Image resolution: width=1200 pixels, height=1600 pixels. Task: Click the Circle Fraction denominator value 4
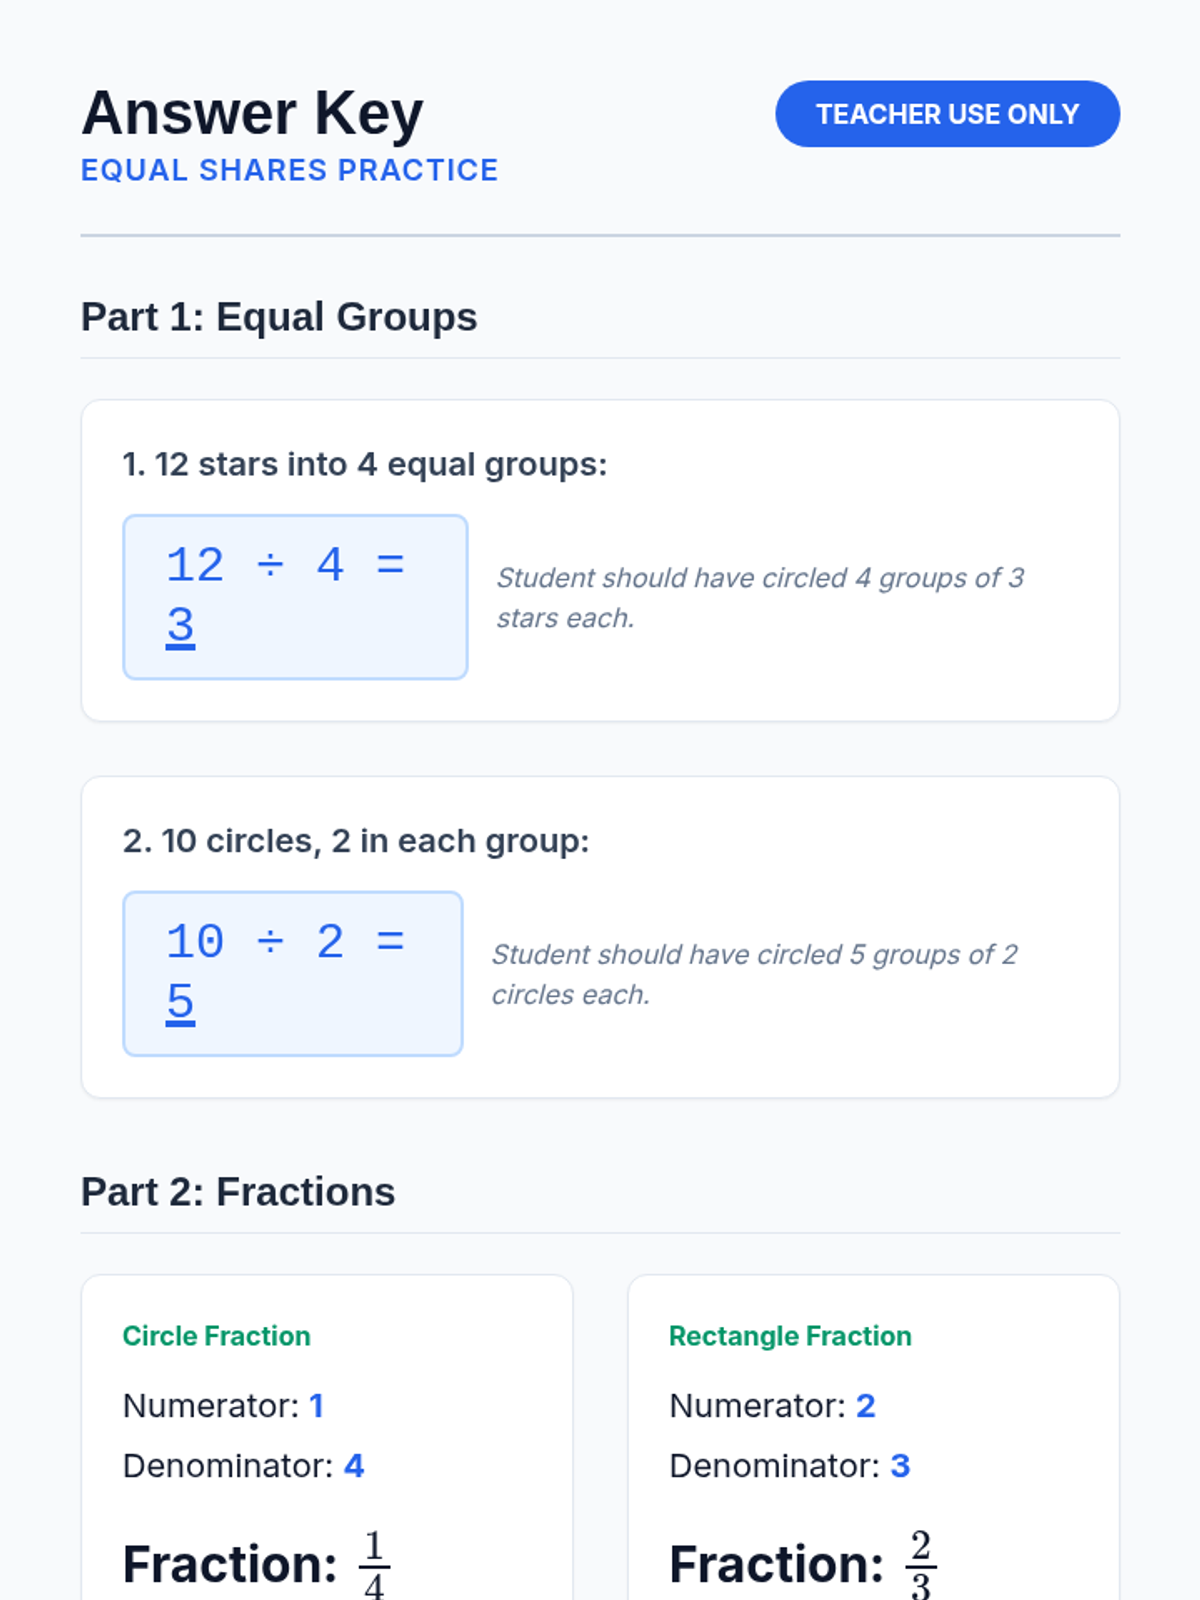tap(354, 1466)
